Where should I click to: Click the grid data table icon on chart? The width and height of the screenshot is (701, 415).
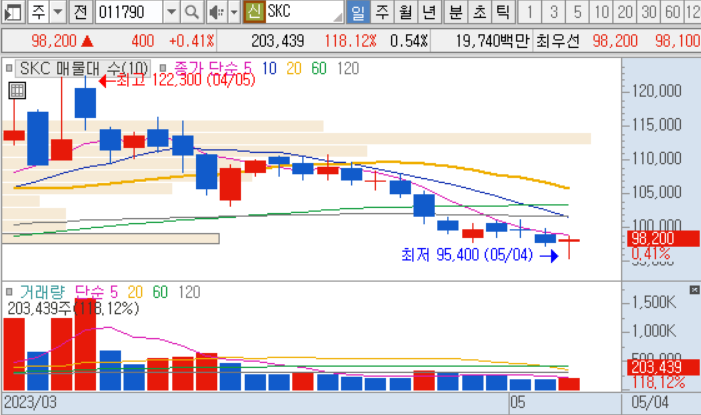point(17,91)
